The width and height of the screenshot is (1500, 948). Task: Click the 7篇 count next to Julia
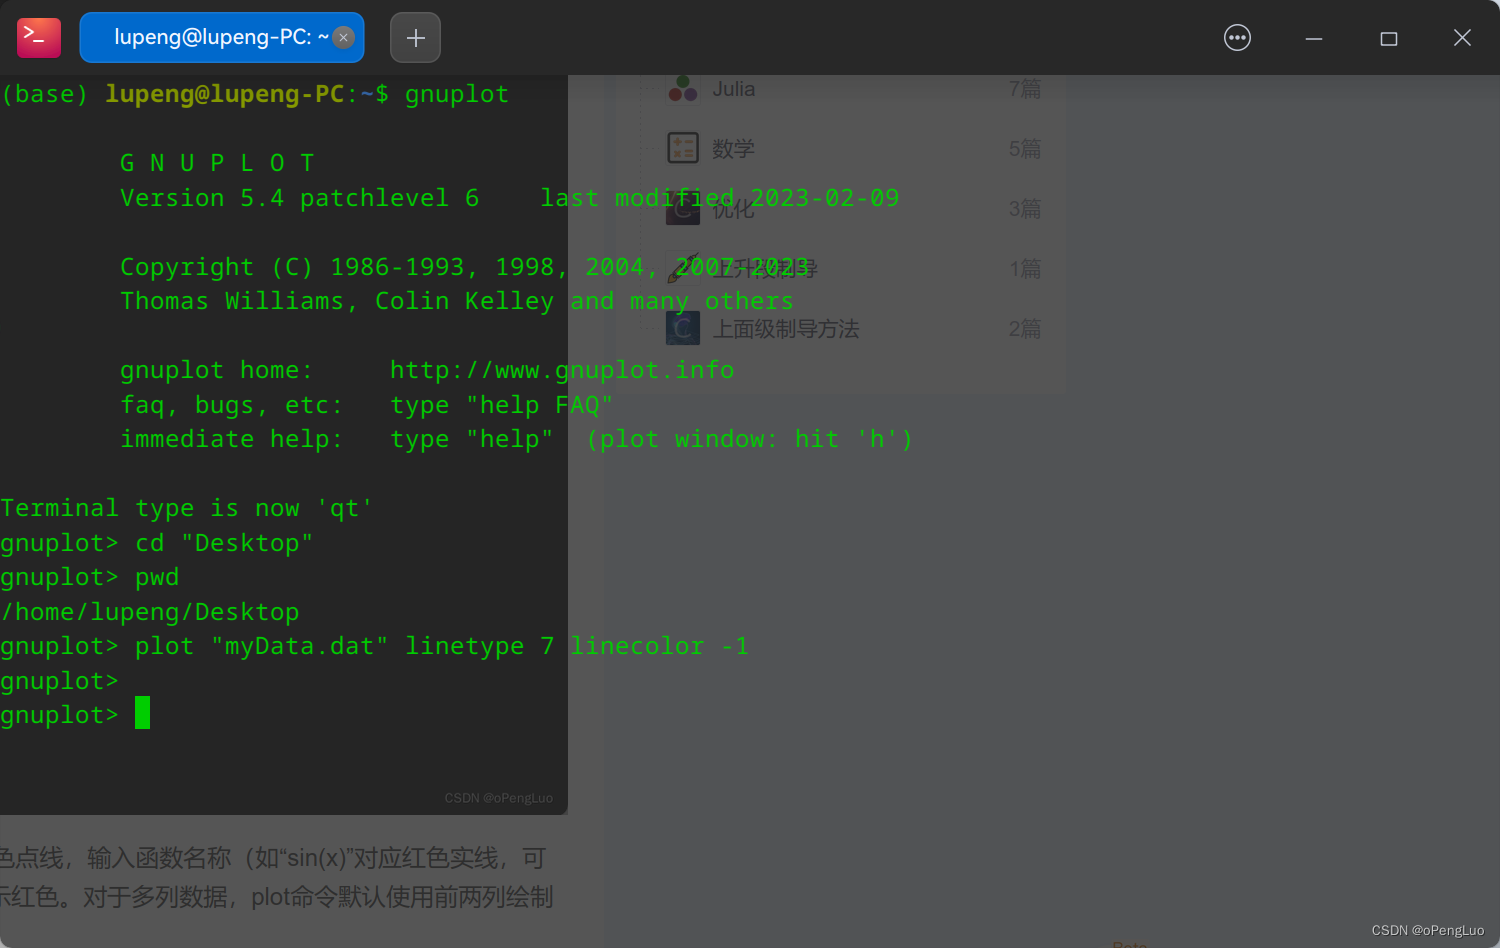pos(1025,89)
